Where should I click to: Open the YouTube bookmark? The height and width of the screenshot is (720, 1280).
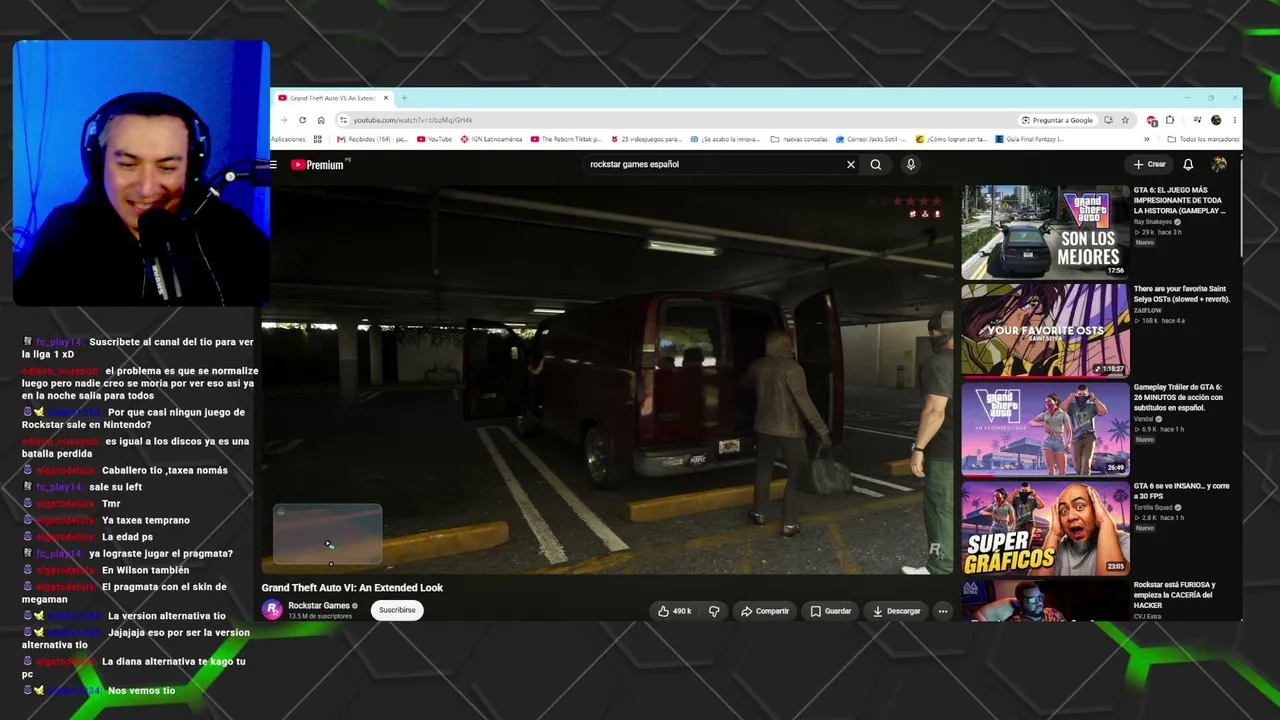(x=434, y=139)
